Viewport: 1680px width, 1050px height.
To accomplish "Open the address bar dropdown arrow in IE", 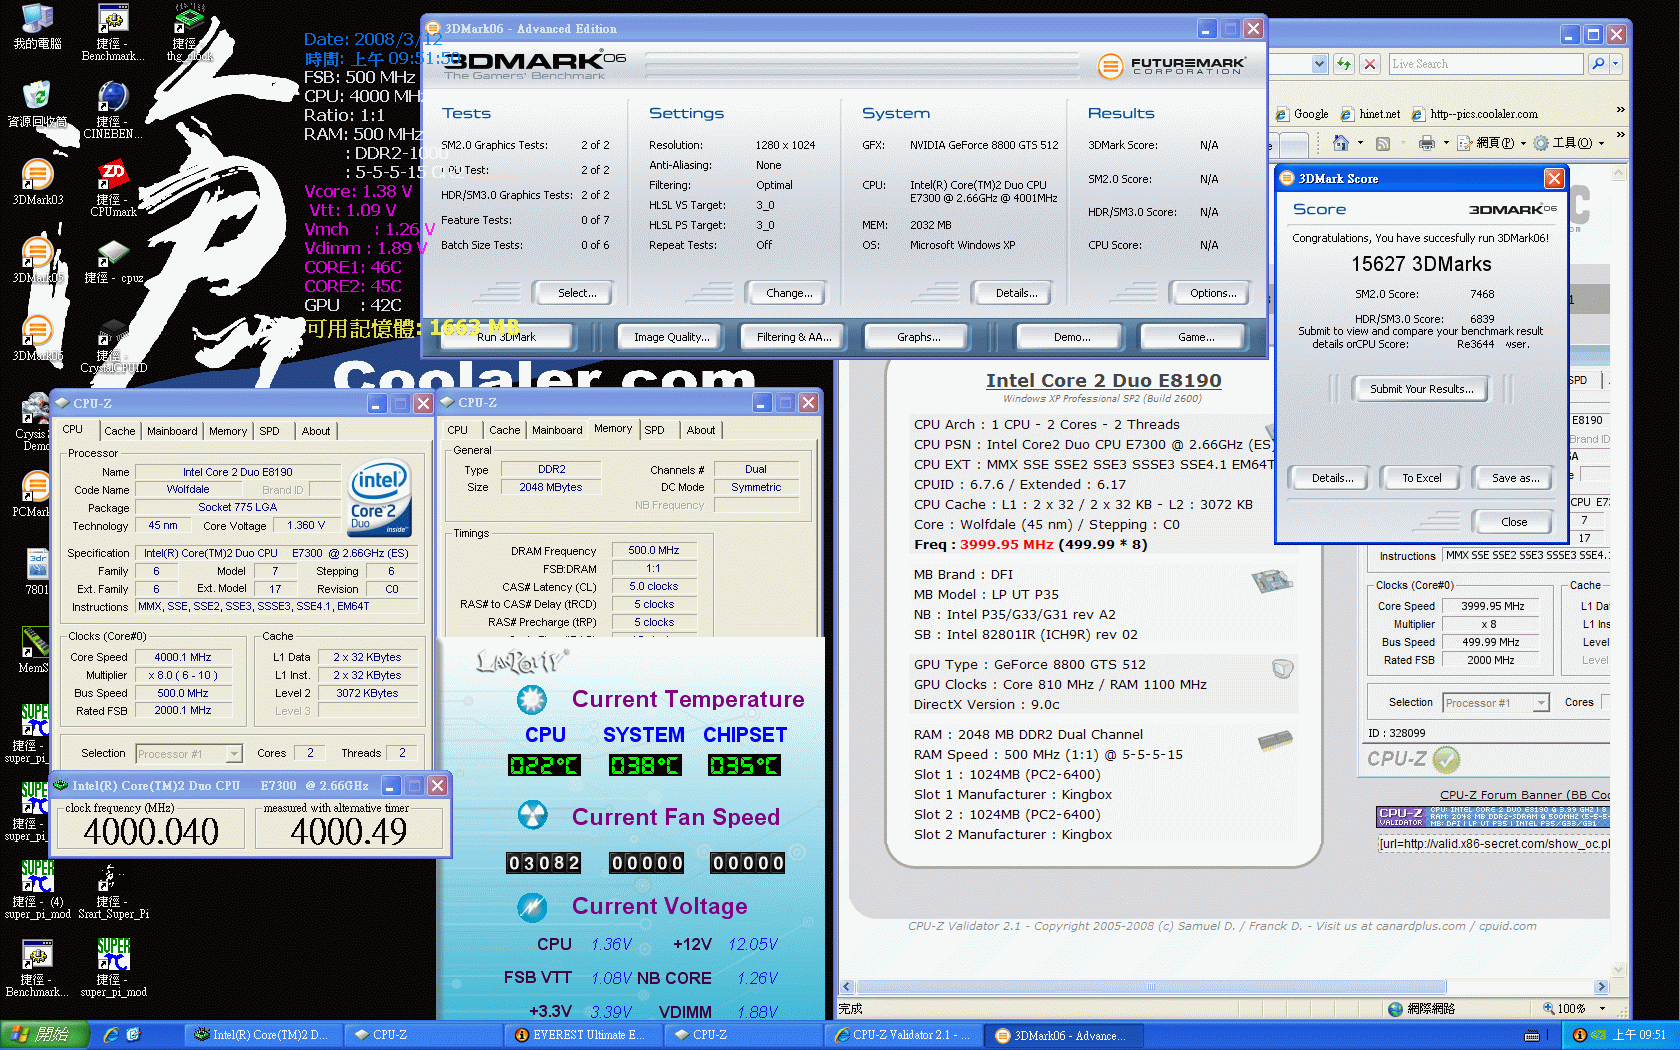I will (1319, 64).
